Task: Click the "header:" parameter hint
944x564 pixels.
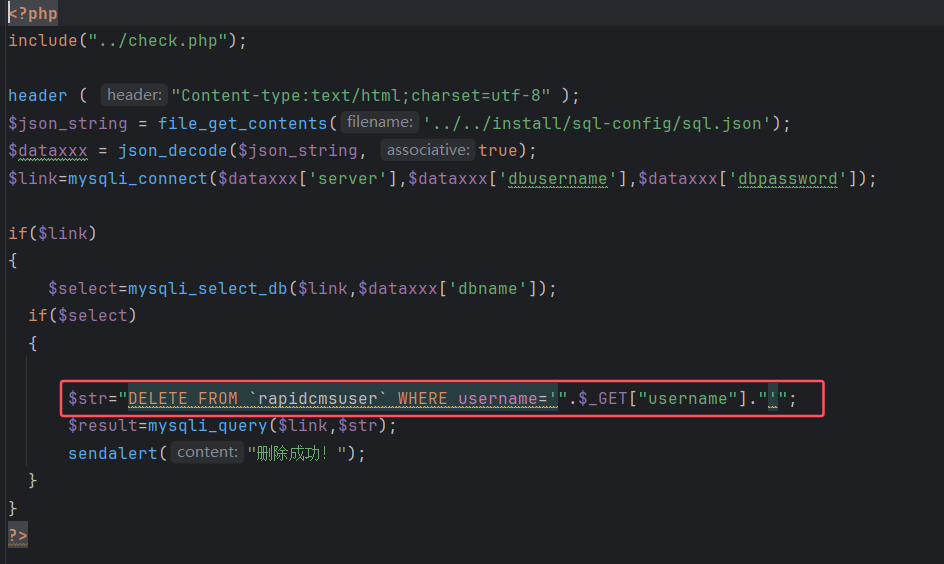Action: click(x=134, y=95)
